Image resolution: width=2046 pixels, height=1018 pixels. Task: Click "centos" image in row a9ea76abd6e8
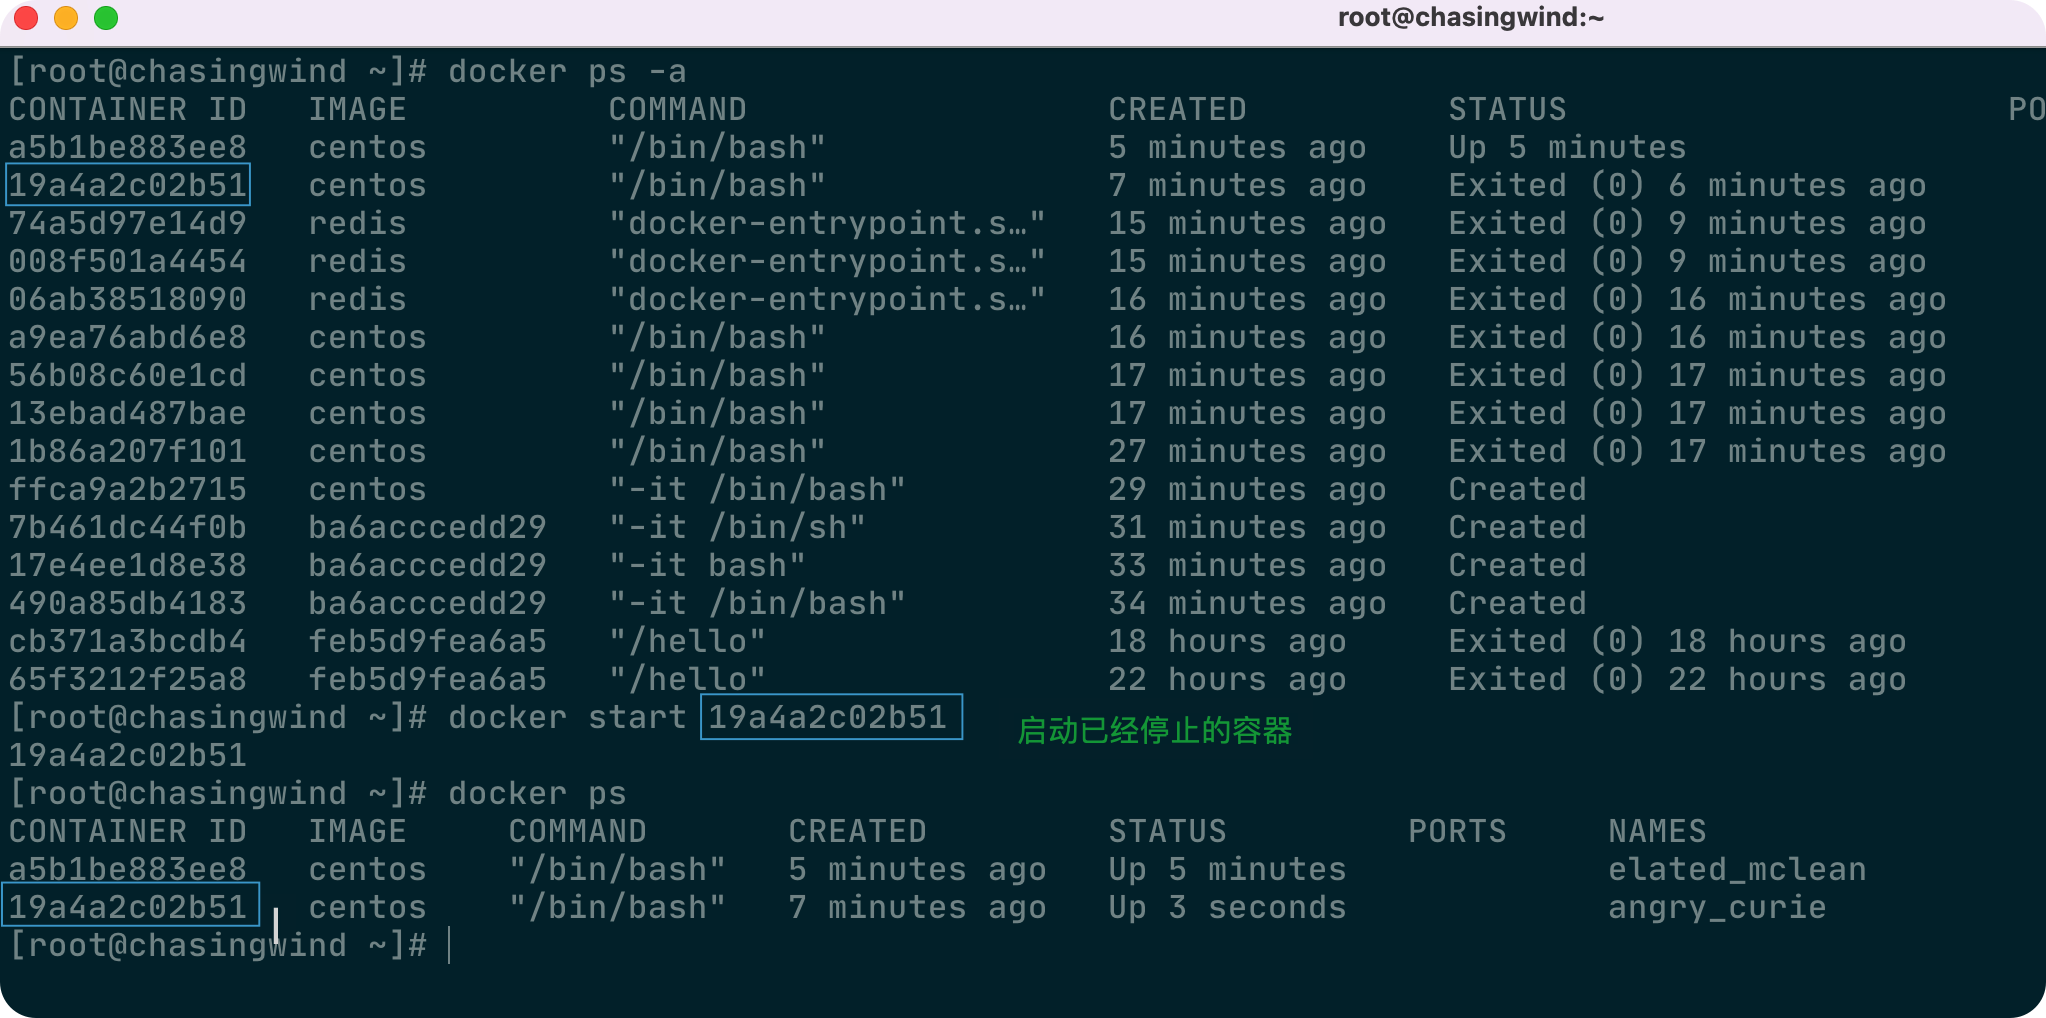pyautogui.click(x=367, y=337)
